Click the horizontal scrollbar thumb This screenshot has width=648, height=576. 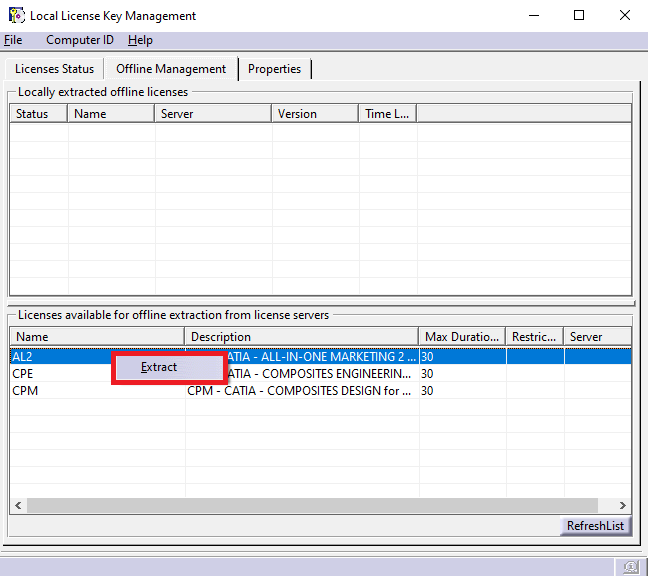tap(300, 506)
